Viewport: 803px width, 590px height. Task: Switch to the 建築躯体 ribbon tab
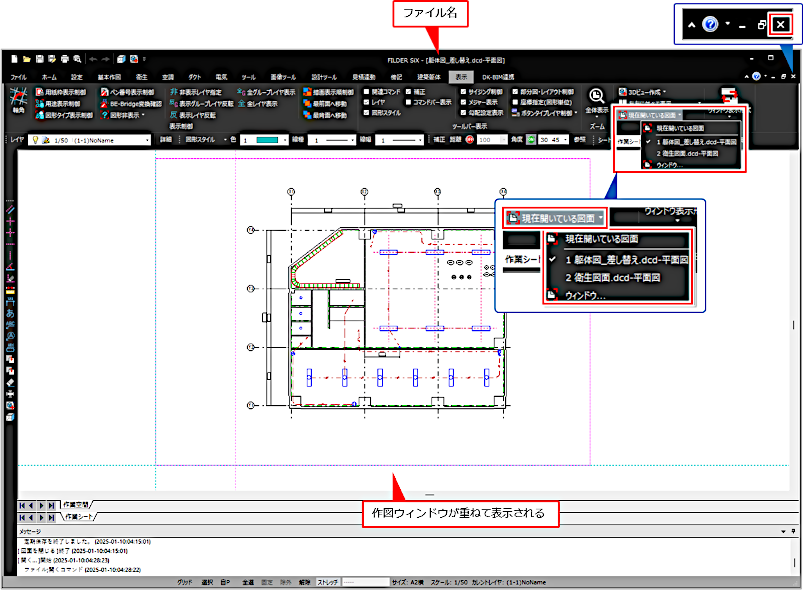(x=430, y=76)
